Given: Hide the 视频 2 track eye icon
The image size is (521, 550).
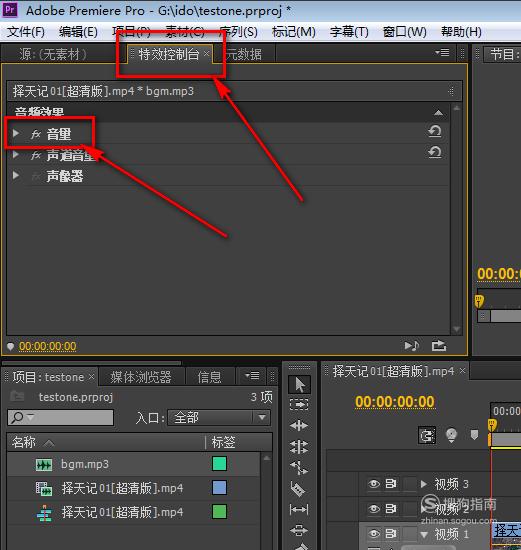Looking at the screenshot, I should (374, 508).
